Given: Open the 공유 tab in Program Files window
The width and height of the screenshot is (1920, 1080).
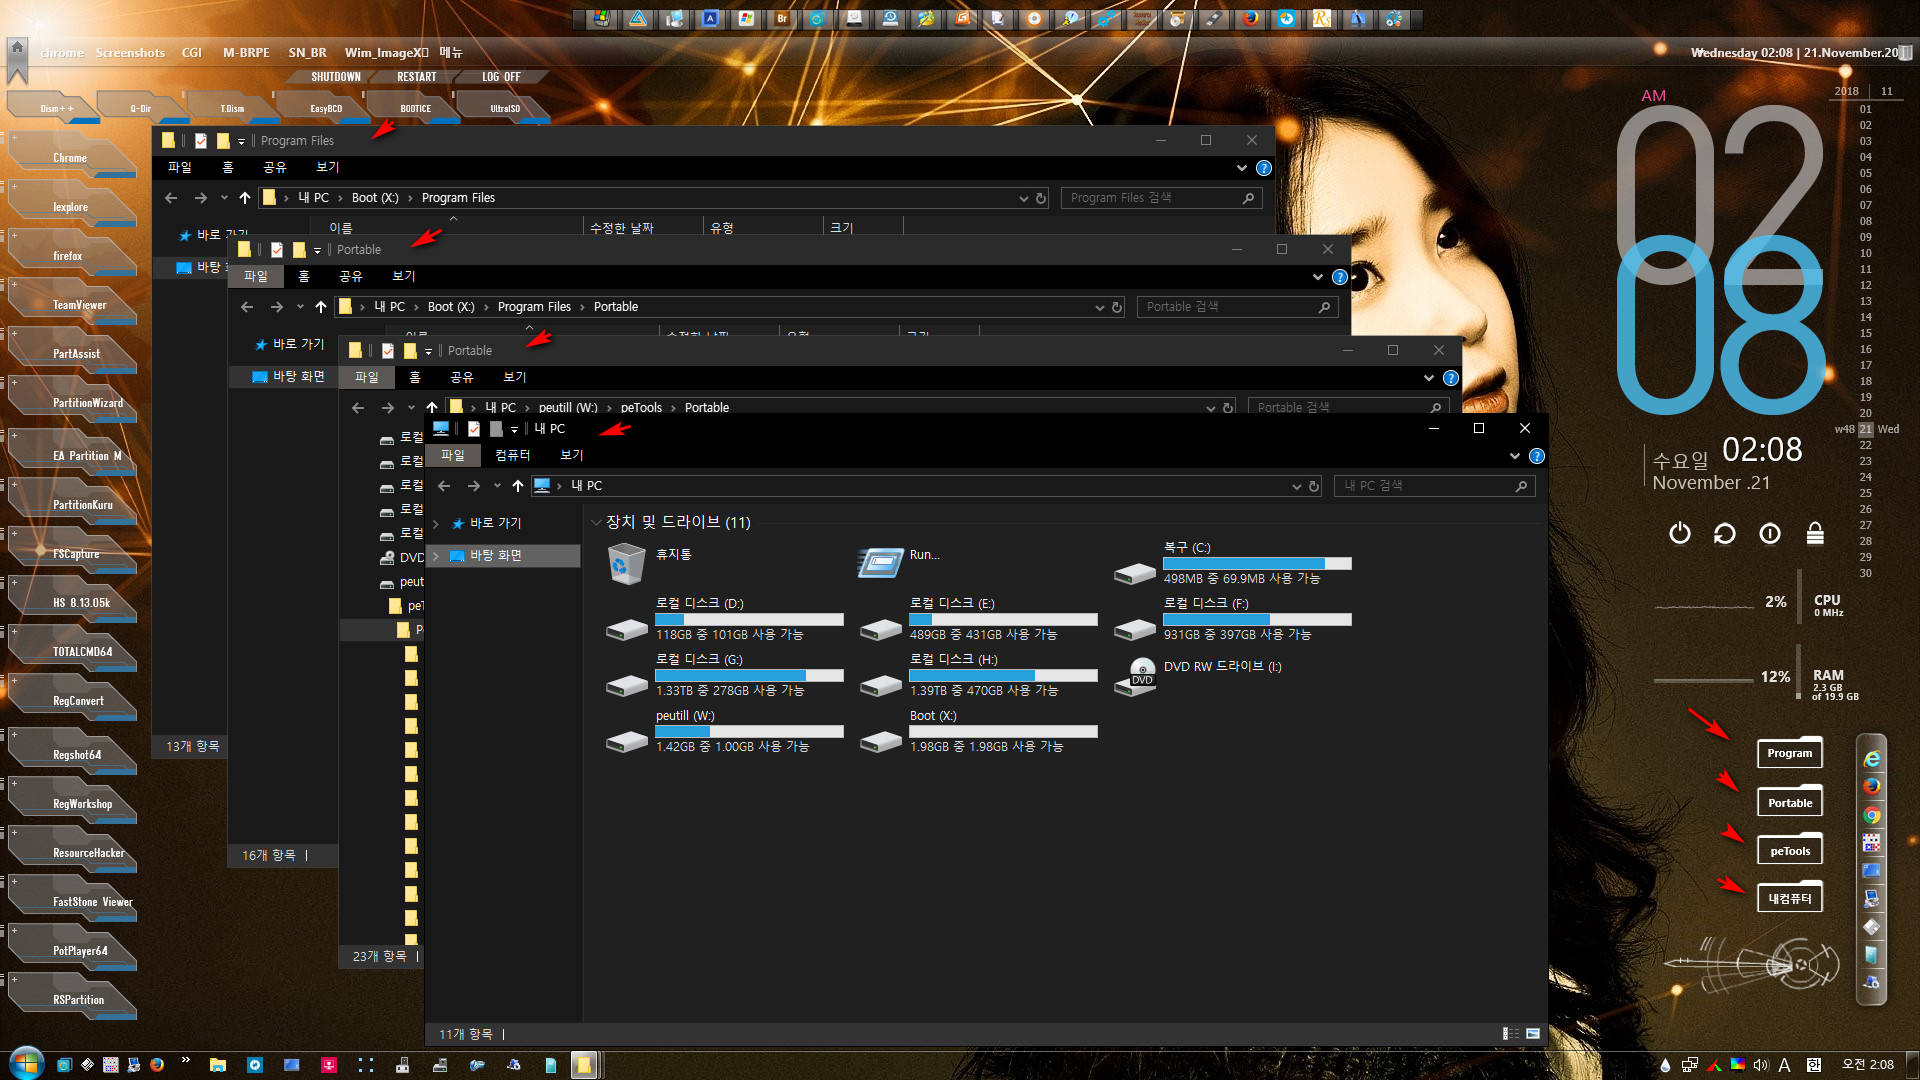Looking at the screenshot, I should click(x=274, y=167).
